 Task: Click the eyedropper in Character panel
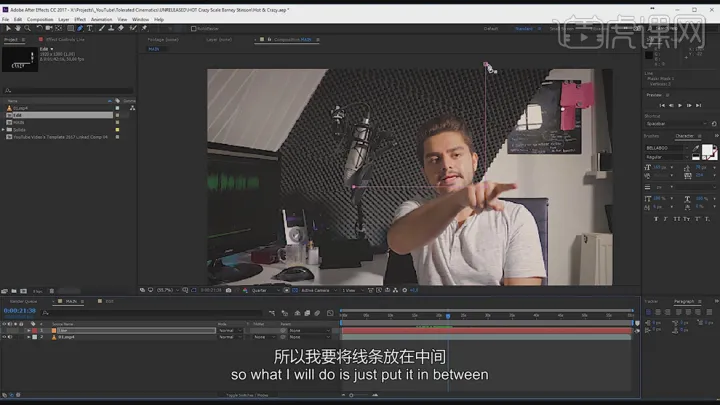[696, 148]
